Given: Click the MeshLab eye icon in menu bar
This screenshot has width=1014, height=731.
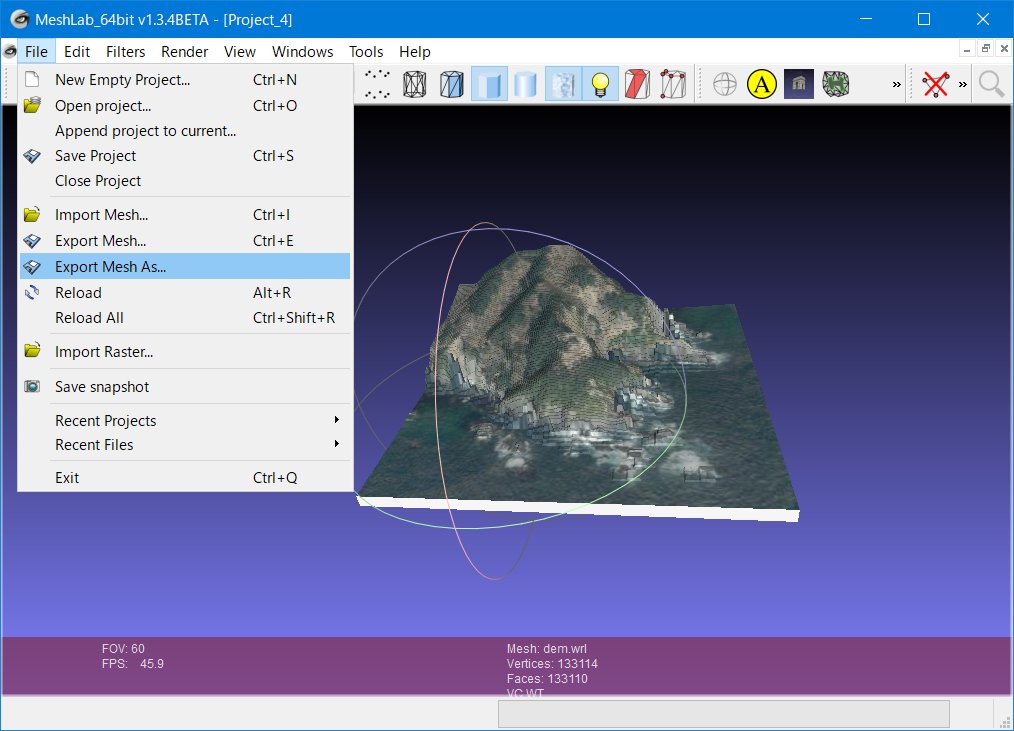Looking at the screenshot, I should [10, 51].
